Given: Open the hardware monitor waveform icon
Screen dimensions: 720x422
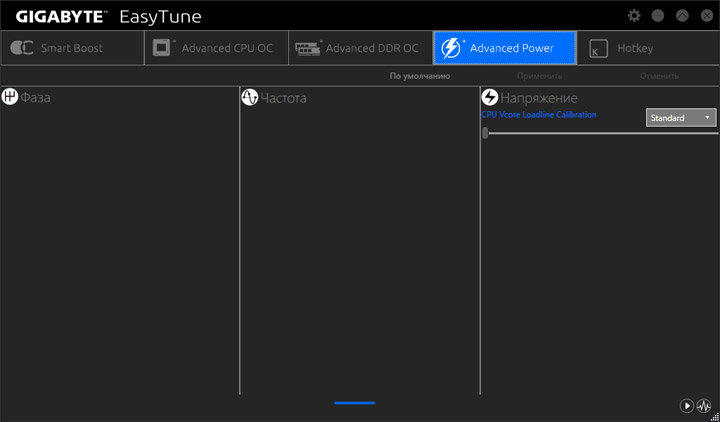Looking at the screenshot, I should point(704,406).
